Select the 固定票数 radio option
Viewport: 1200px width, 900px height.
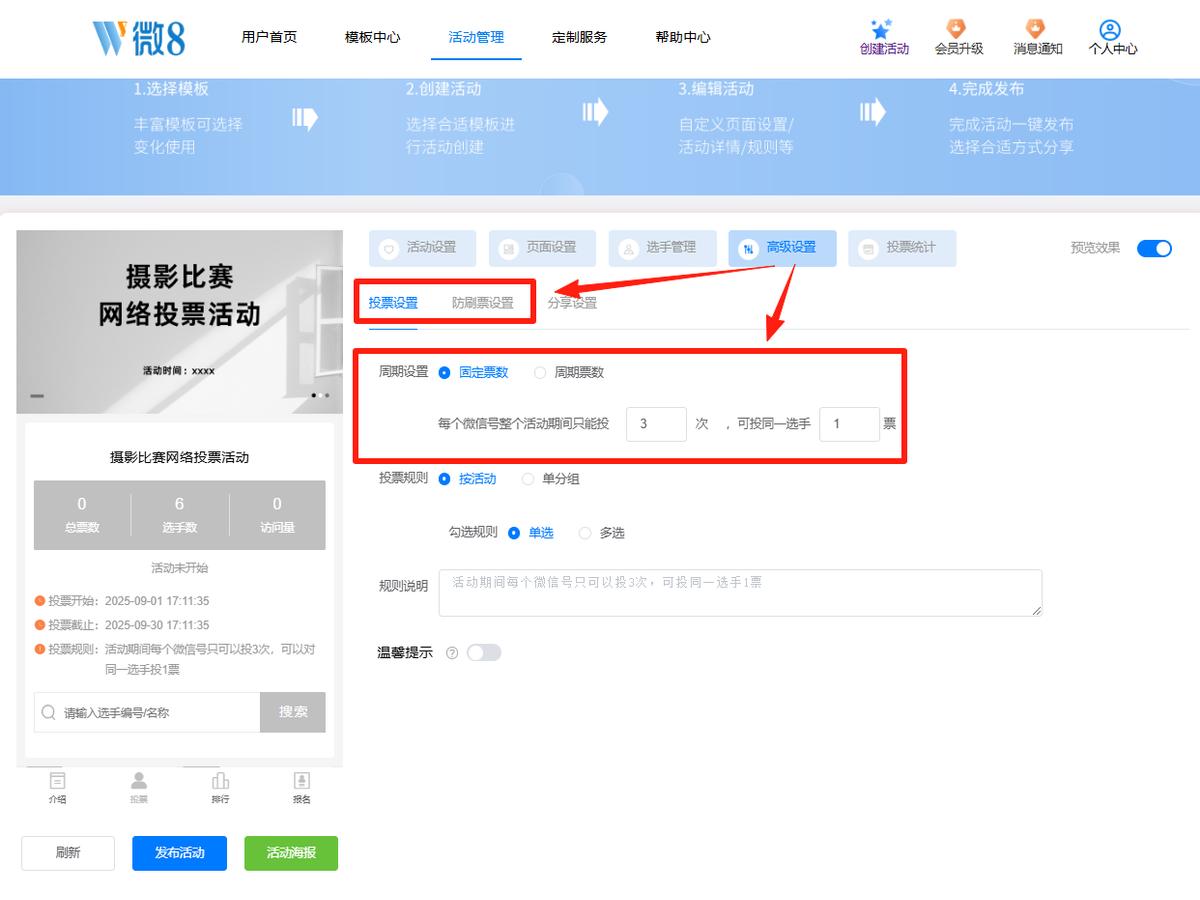tap(445, 373)
